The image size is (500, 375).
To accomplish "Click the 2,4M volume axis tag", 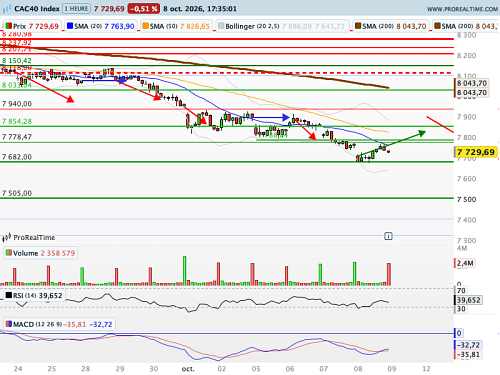I will [x=465, y=263].
